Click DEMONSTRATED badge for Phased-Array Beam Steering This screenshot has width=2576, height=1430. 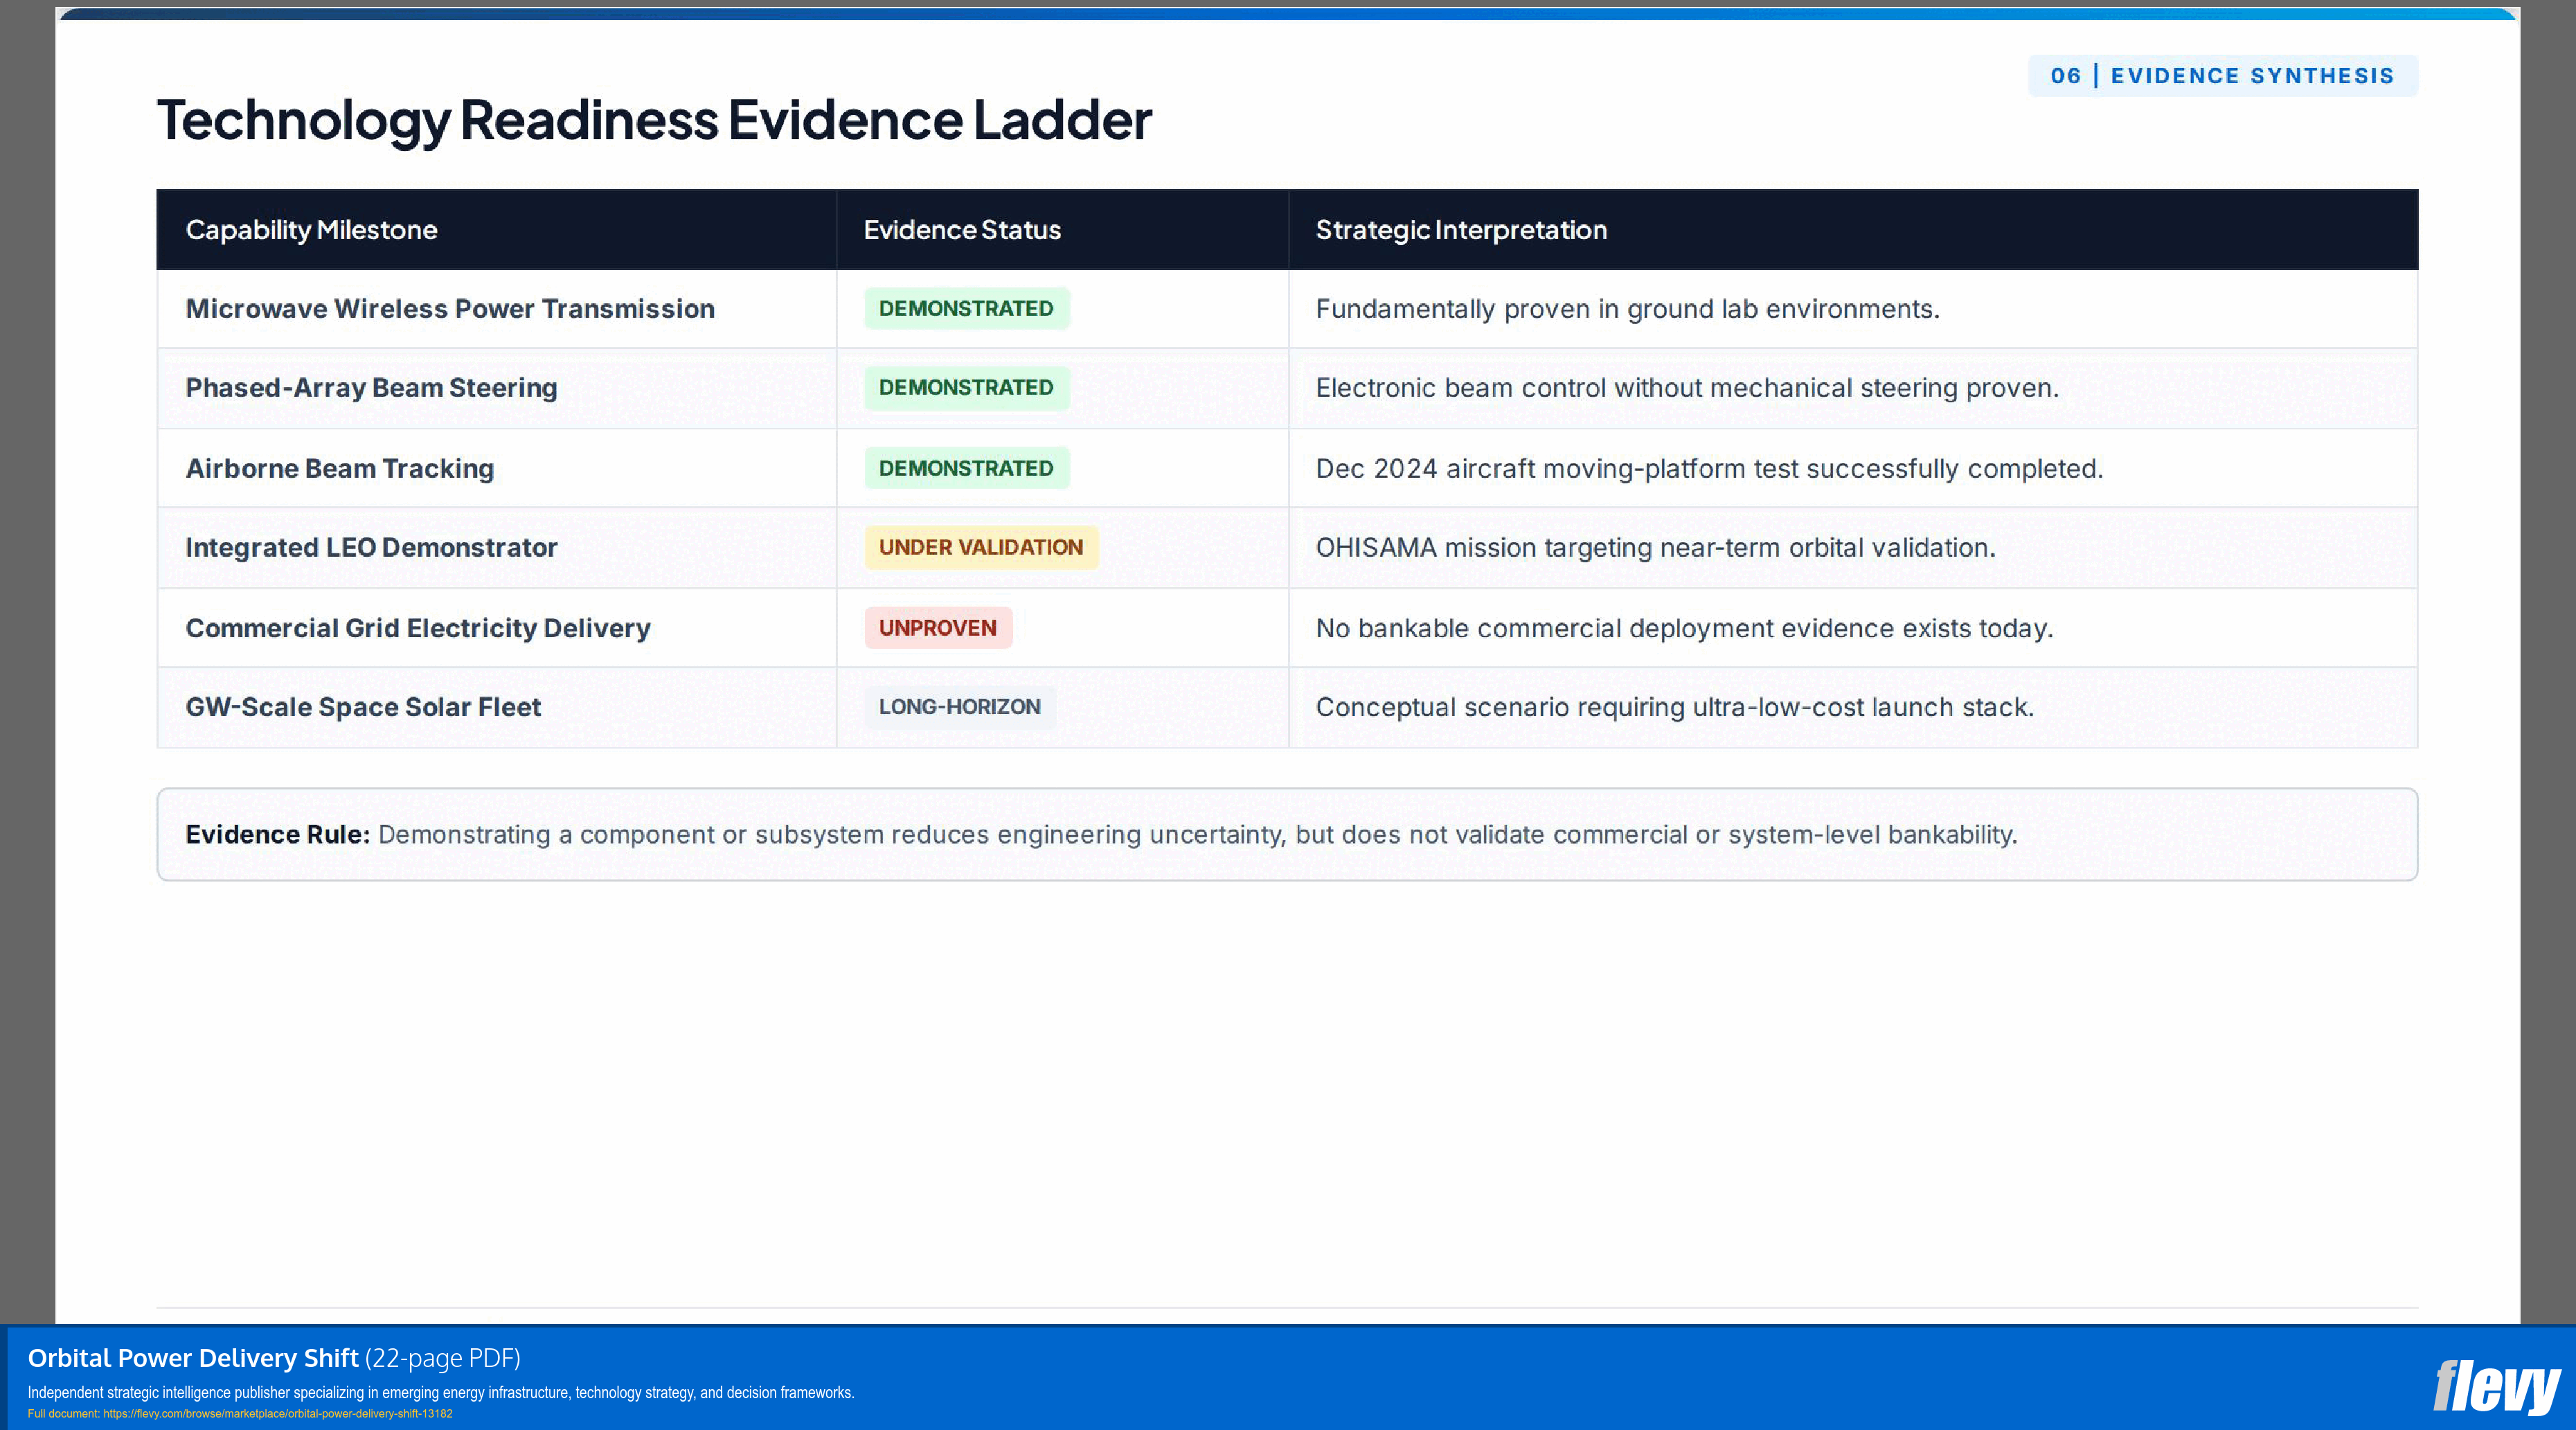(x=966, y=388)
